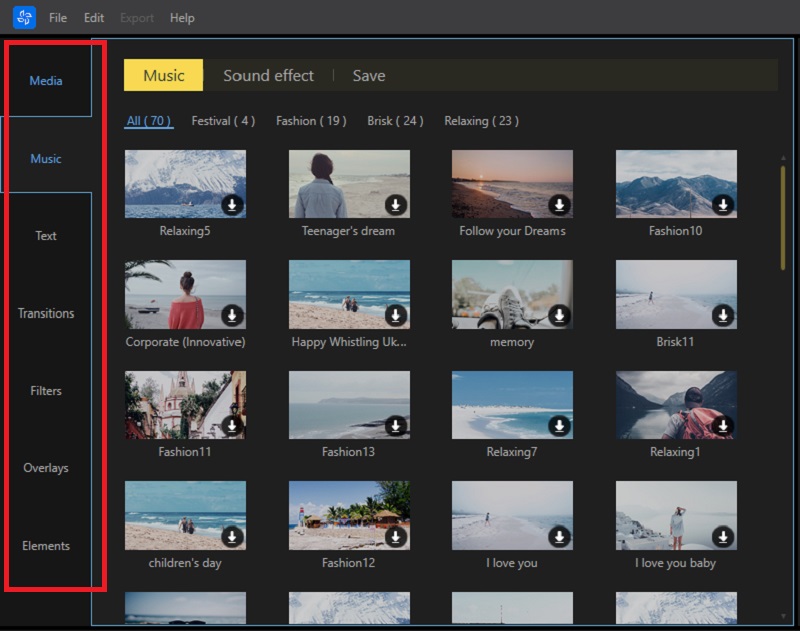Open the Edit menu
The image size is (800, 631).
pyautogui.click(x=94, y=18)
